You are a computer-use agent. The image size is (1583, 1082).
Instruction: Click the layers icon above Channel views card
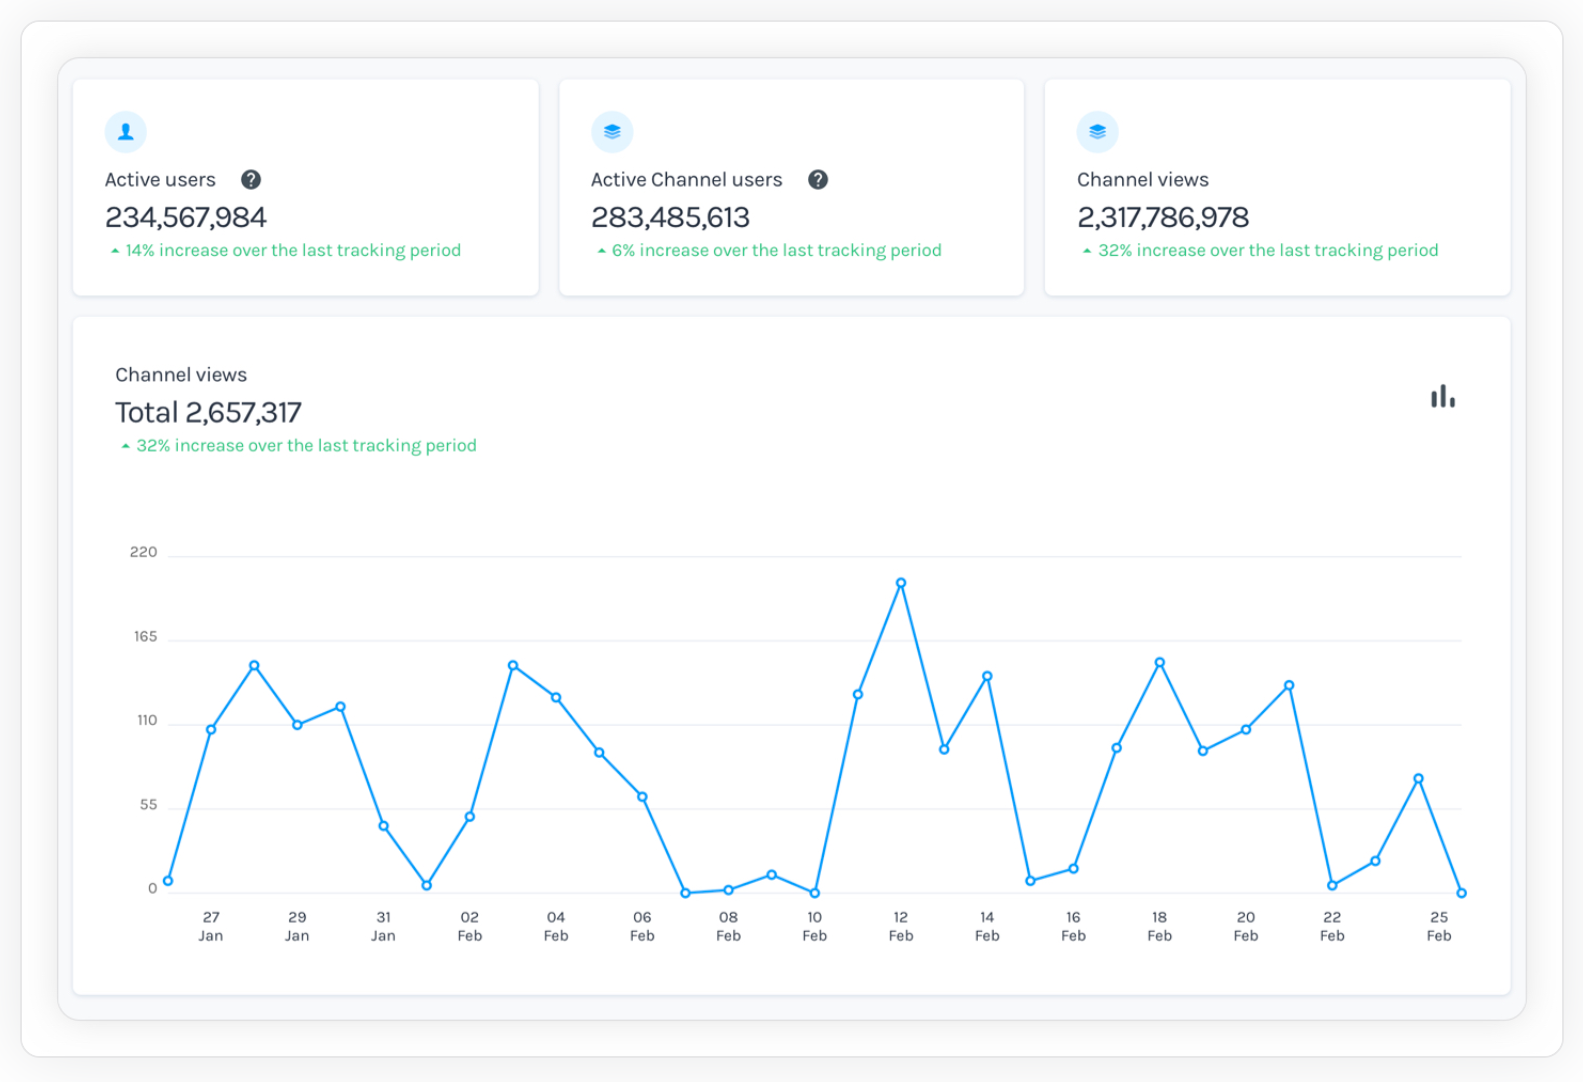(1097, 132)
